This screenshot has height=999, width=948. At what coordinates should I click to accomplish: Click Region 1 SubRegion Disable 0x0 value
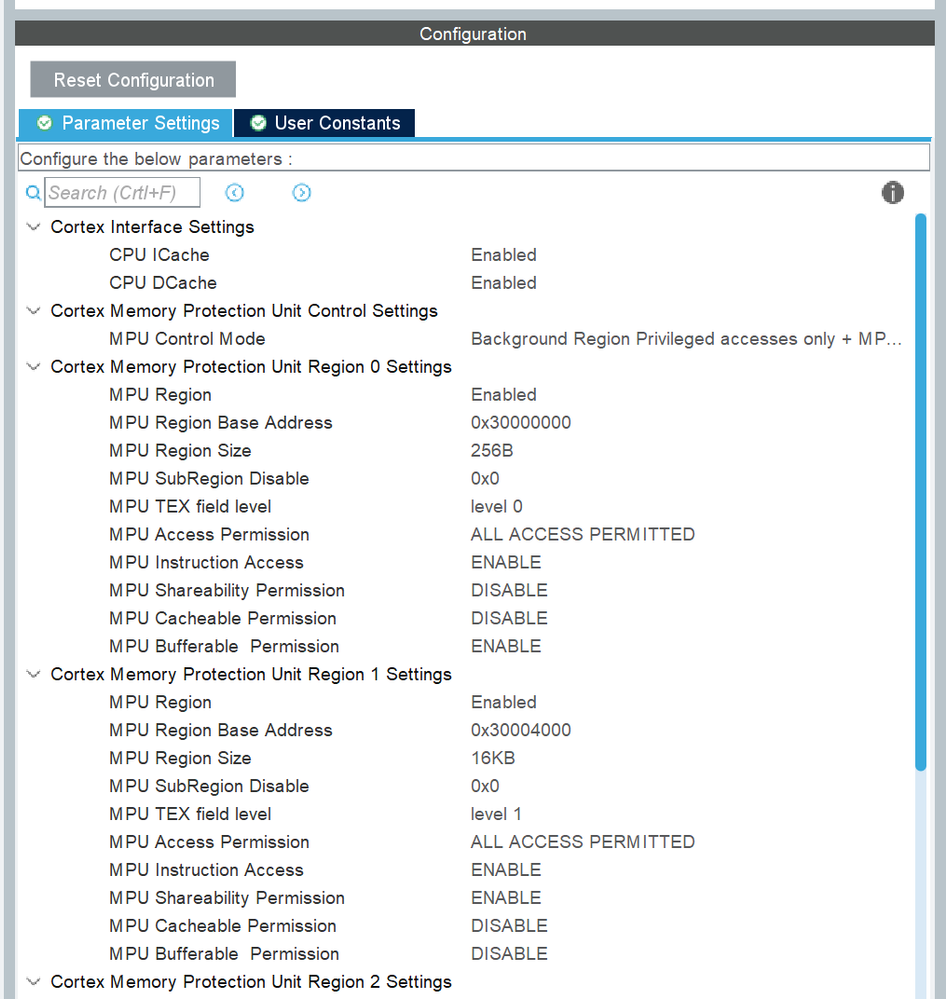(485, 786)
